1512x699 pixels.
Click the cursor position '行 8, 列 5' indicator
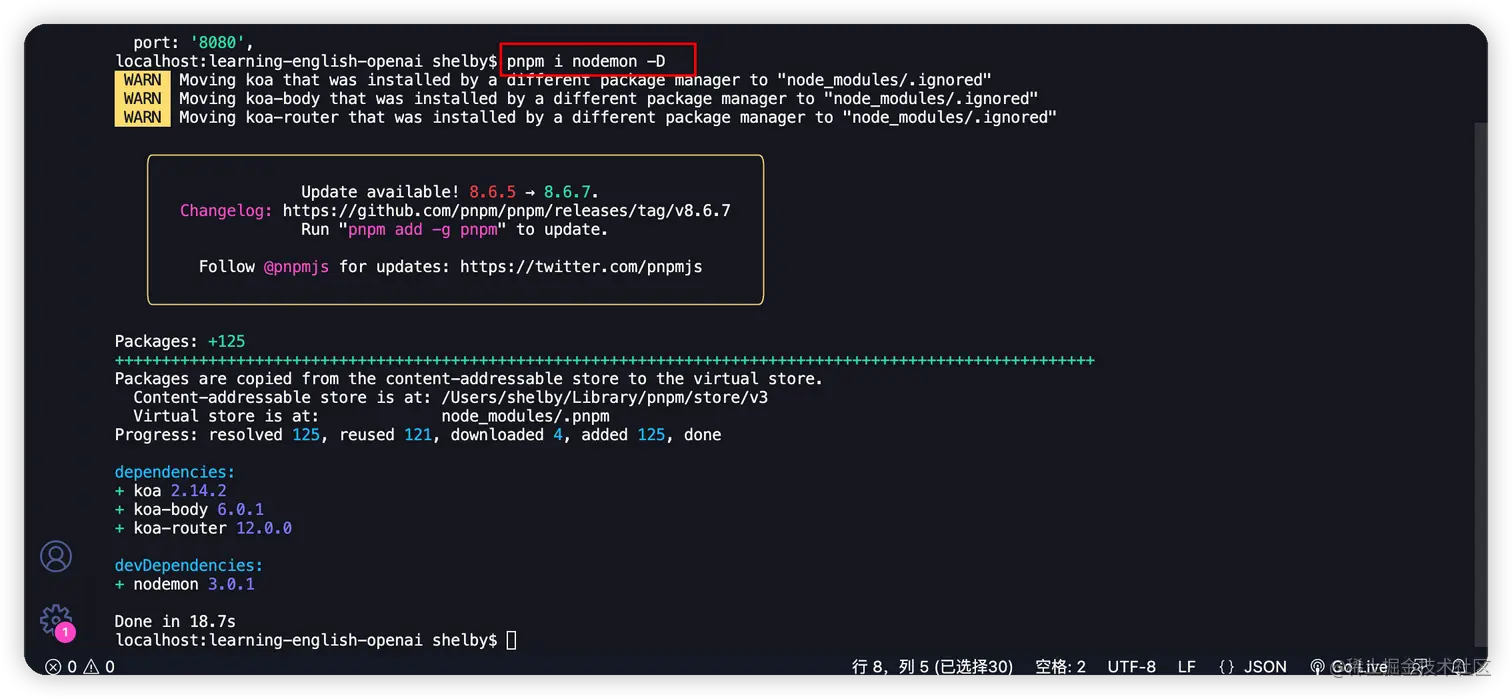coord(932,667)
